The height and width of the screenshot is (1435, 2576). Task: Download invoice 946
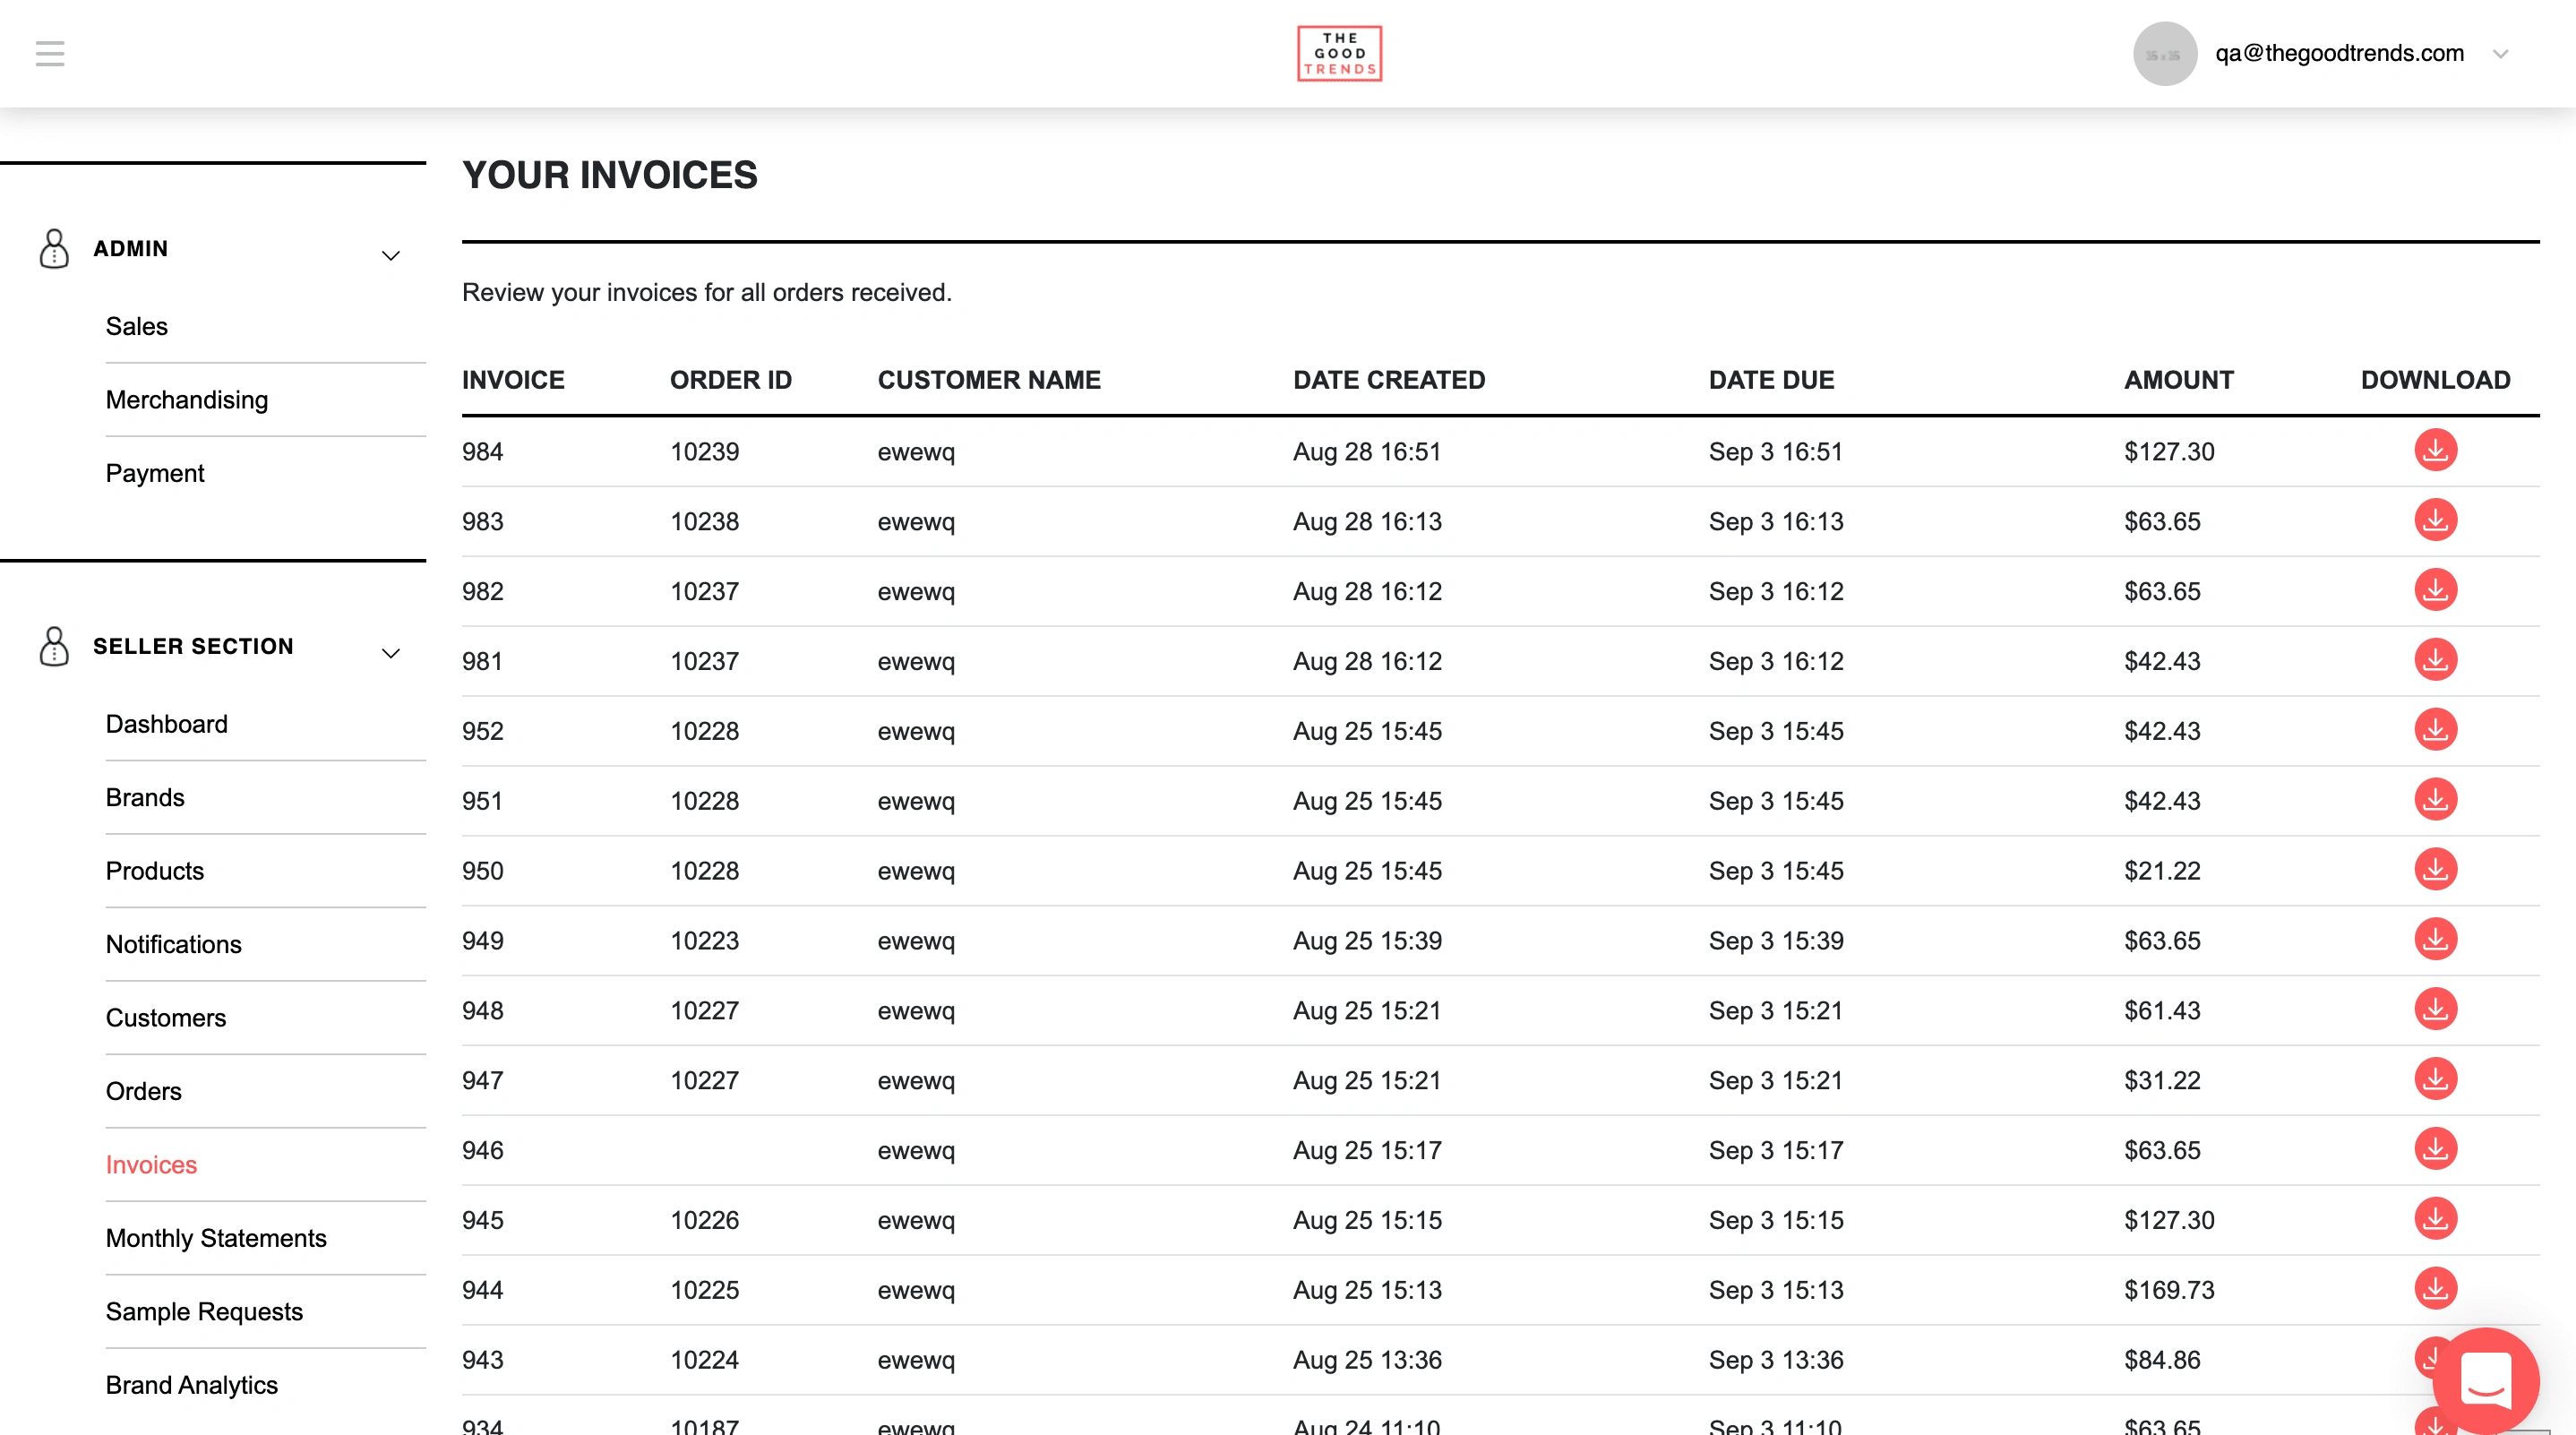2435,1149
